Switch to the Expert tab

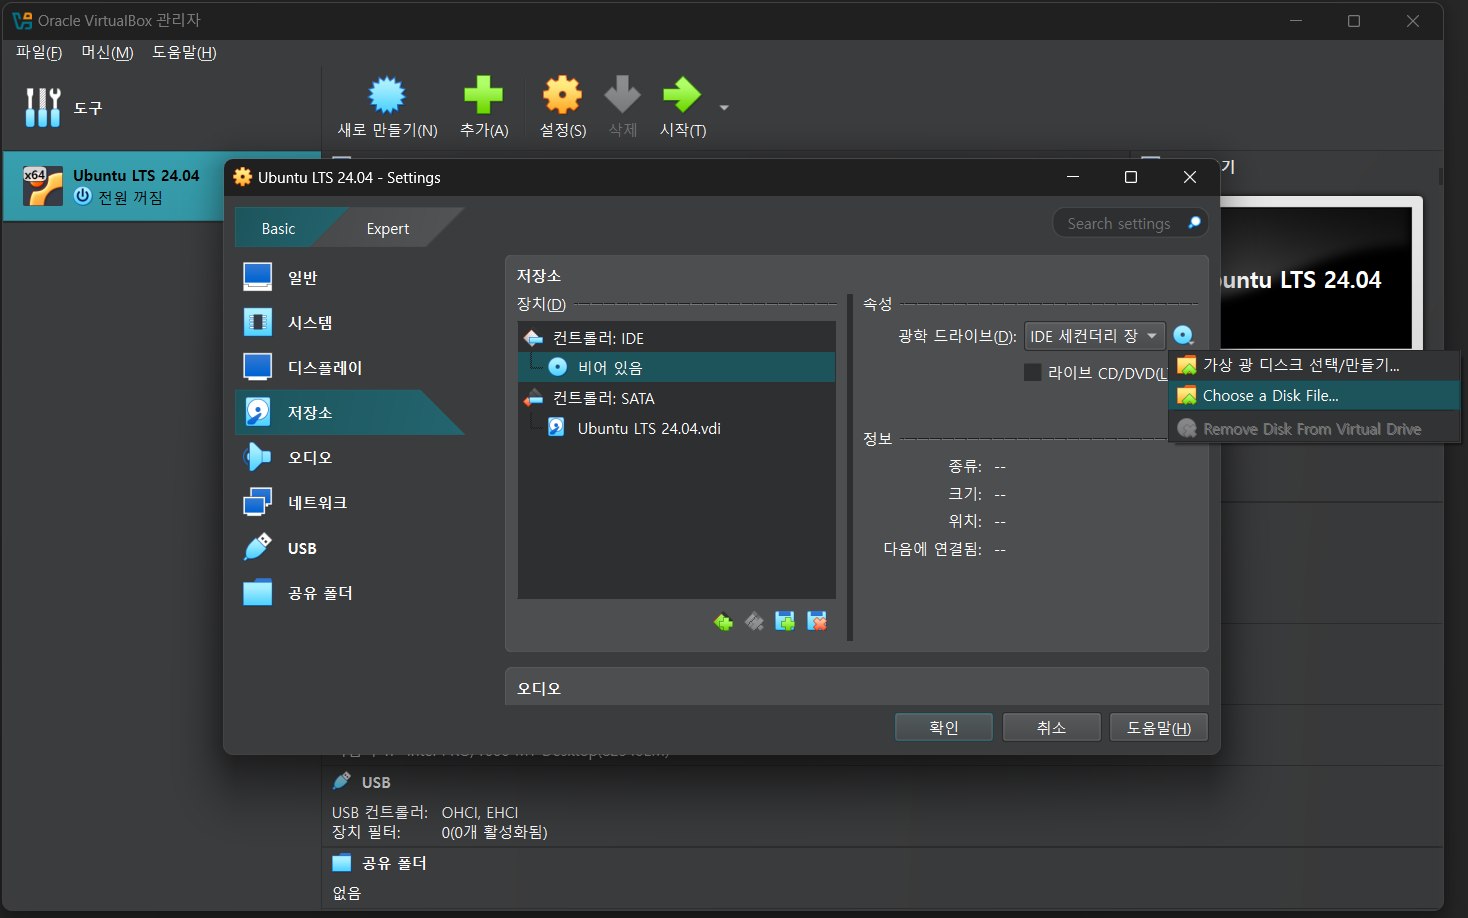(x=388, y=228)
